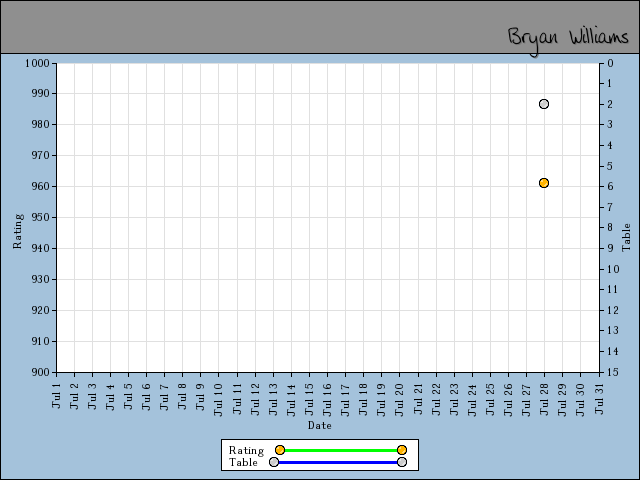Click the '0' table axis value

point(610,63)
